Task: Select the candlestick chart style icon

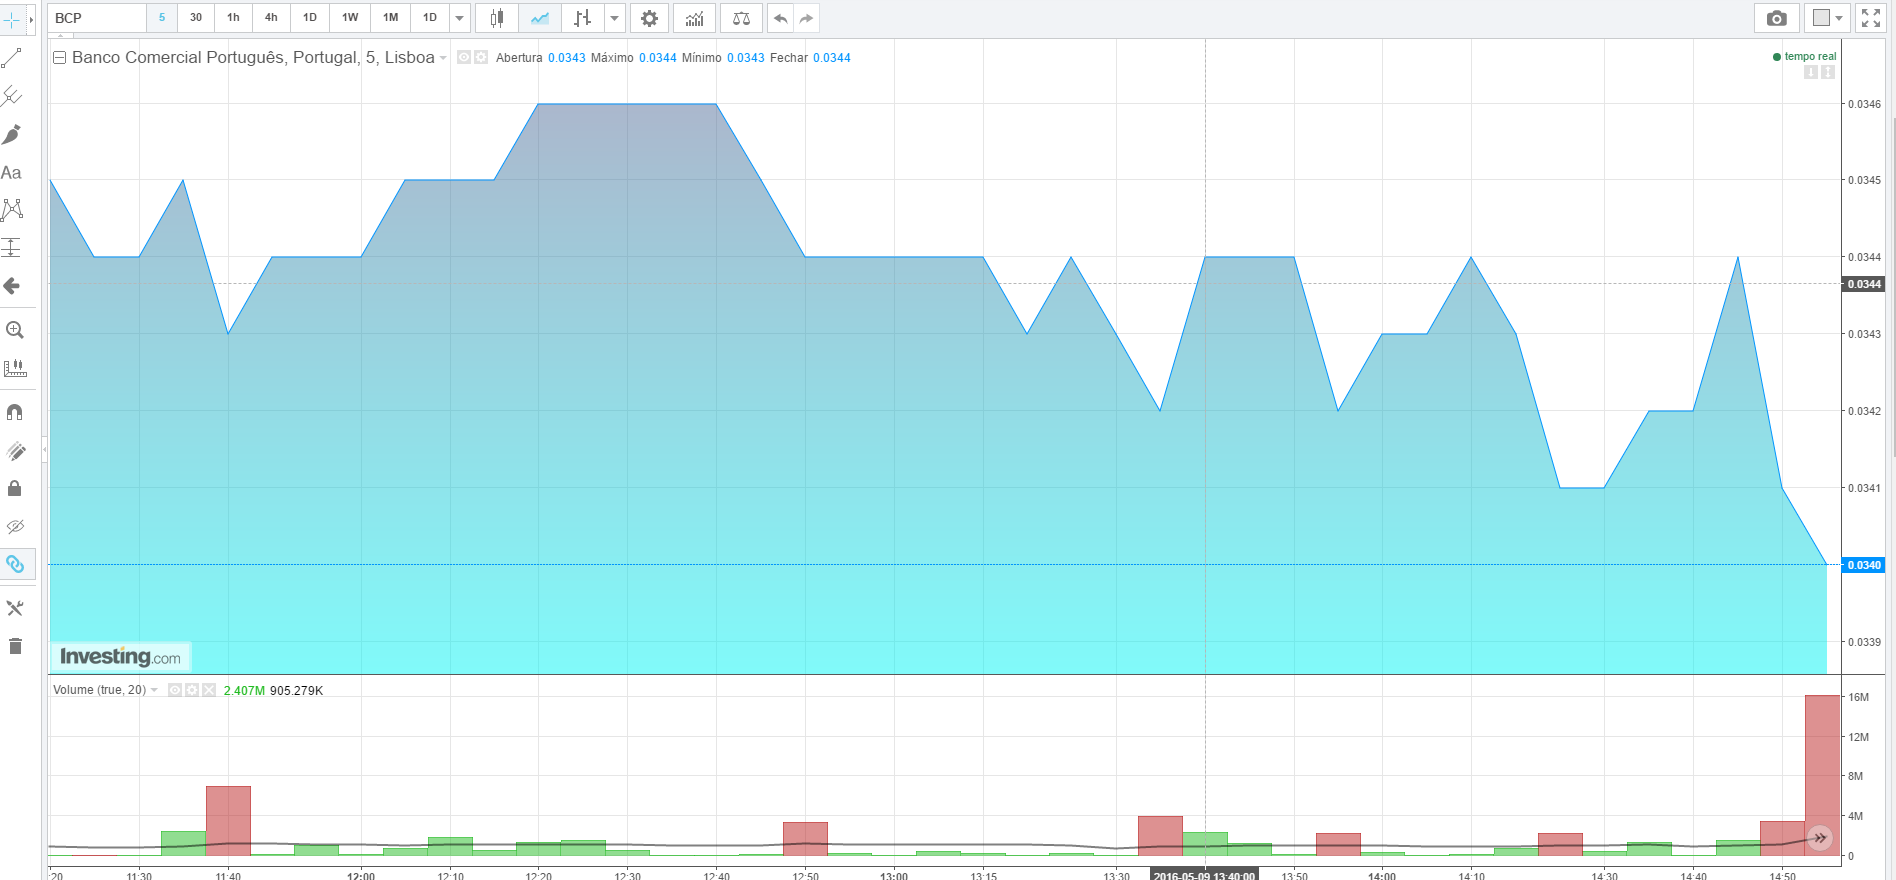Action: click(x=497, y=18)
